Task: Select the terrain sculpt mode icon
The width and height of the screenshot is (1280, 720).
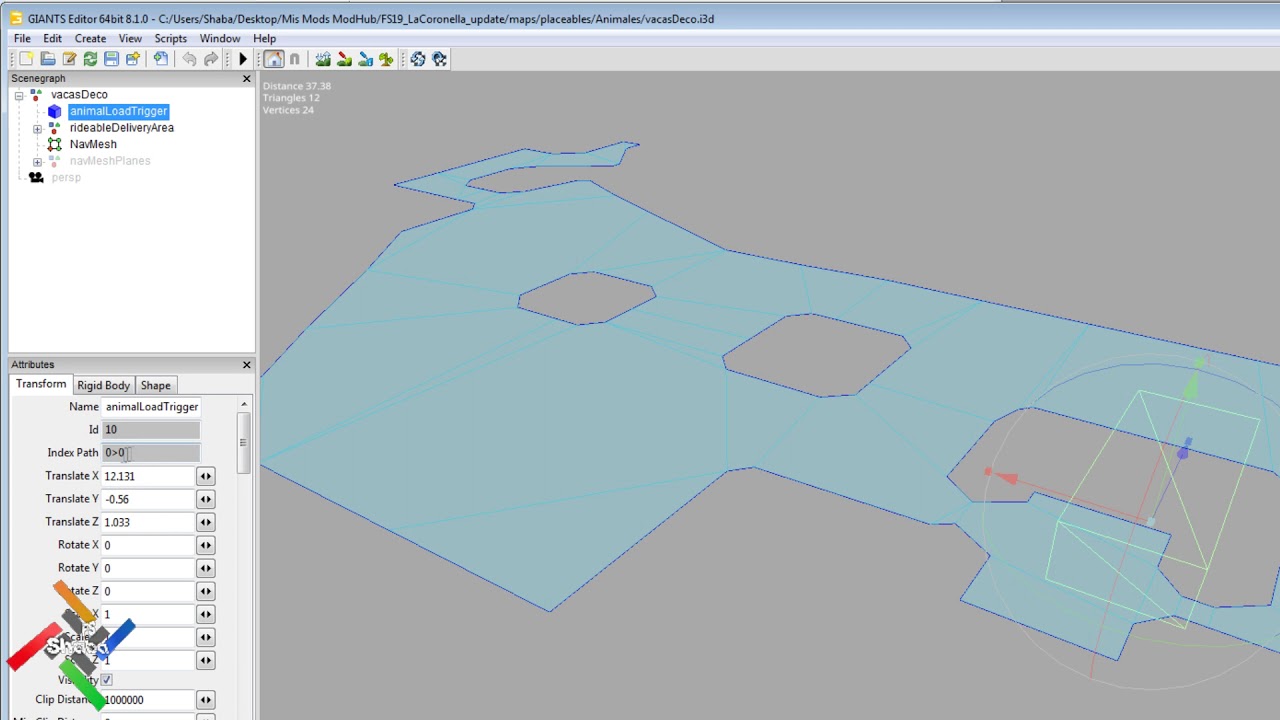Action: coord(323,59)
